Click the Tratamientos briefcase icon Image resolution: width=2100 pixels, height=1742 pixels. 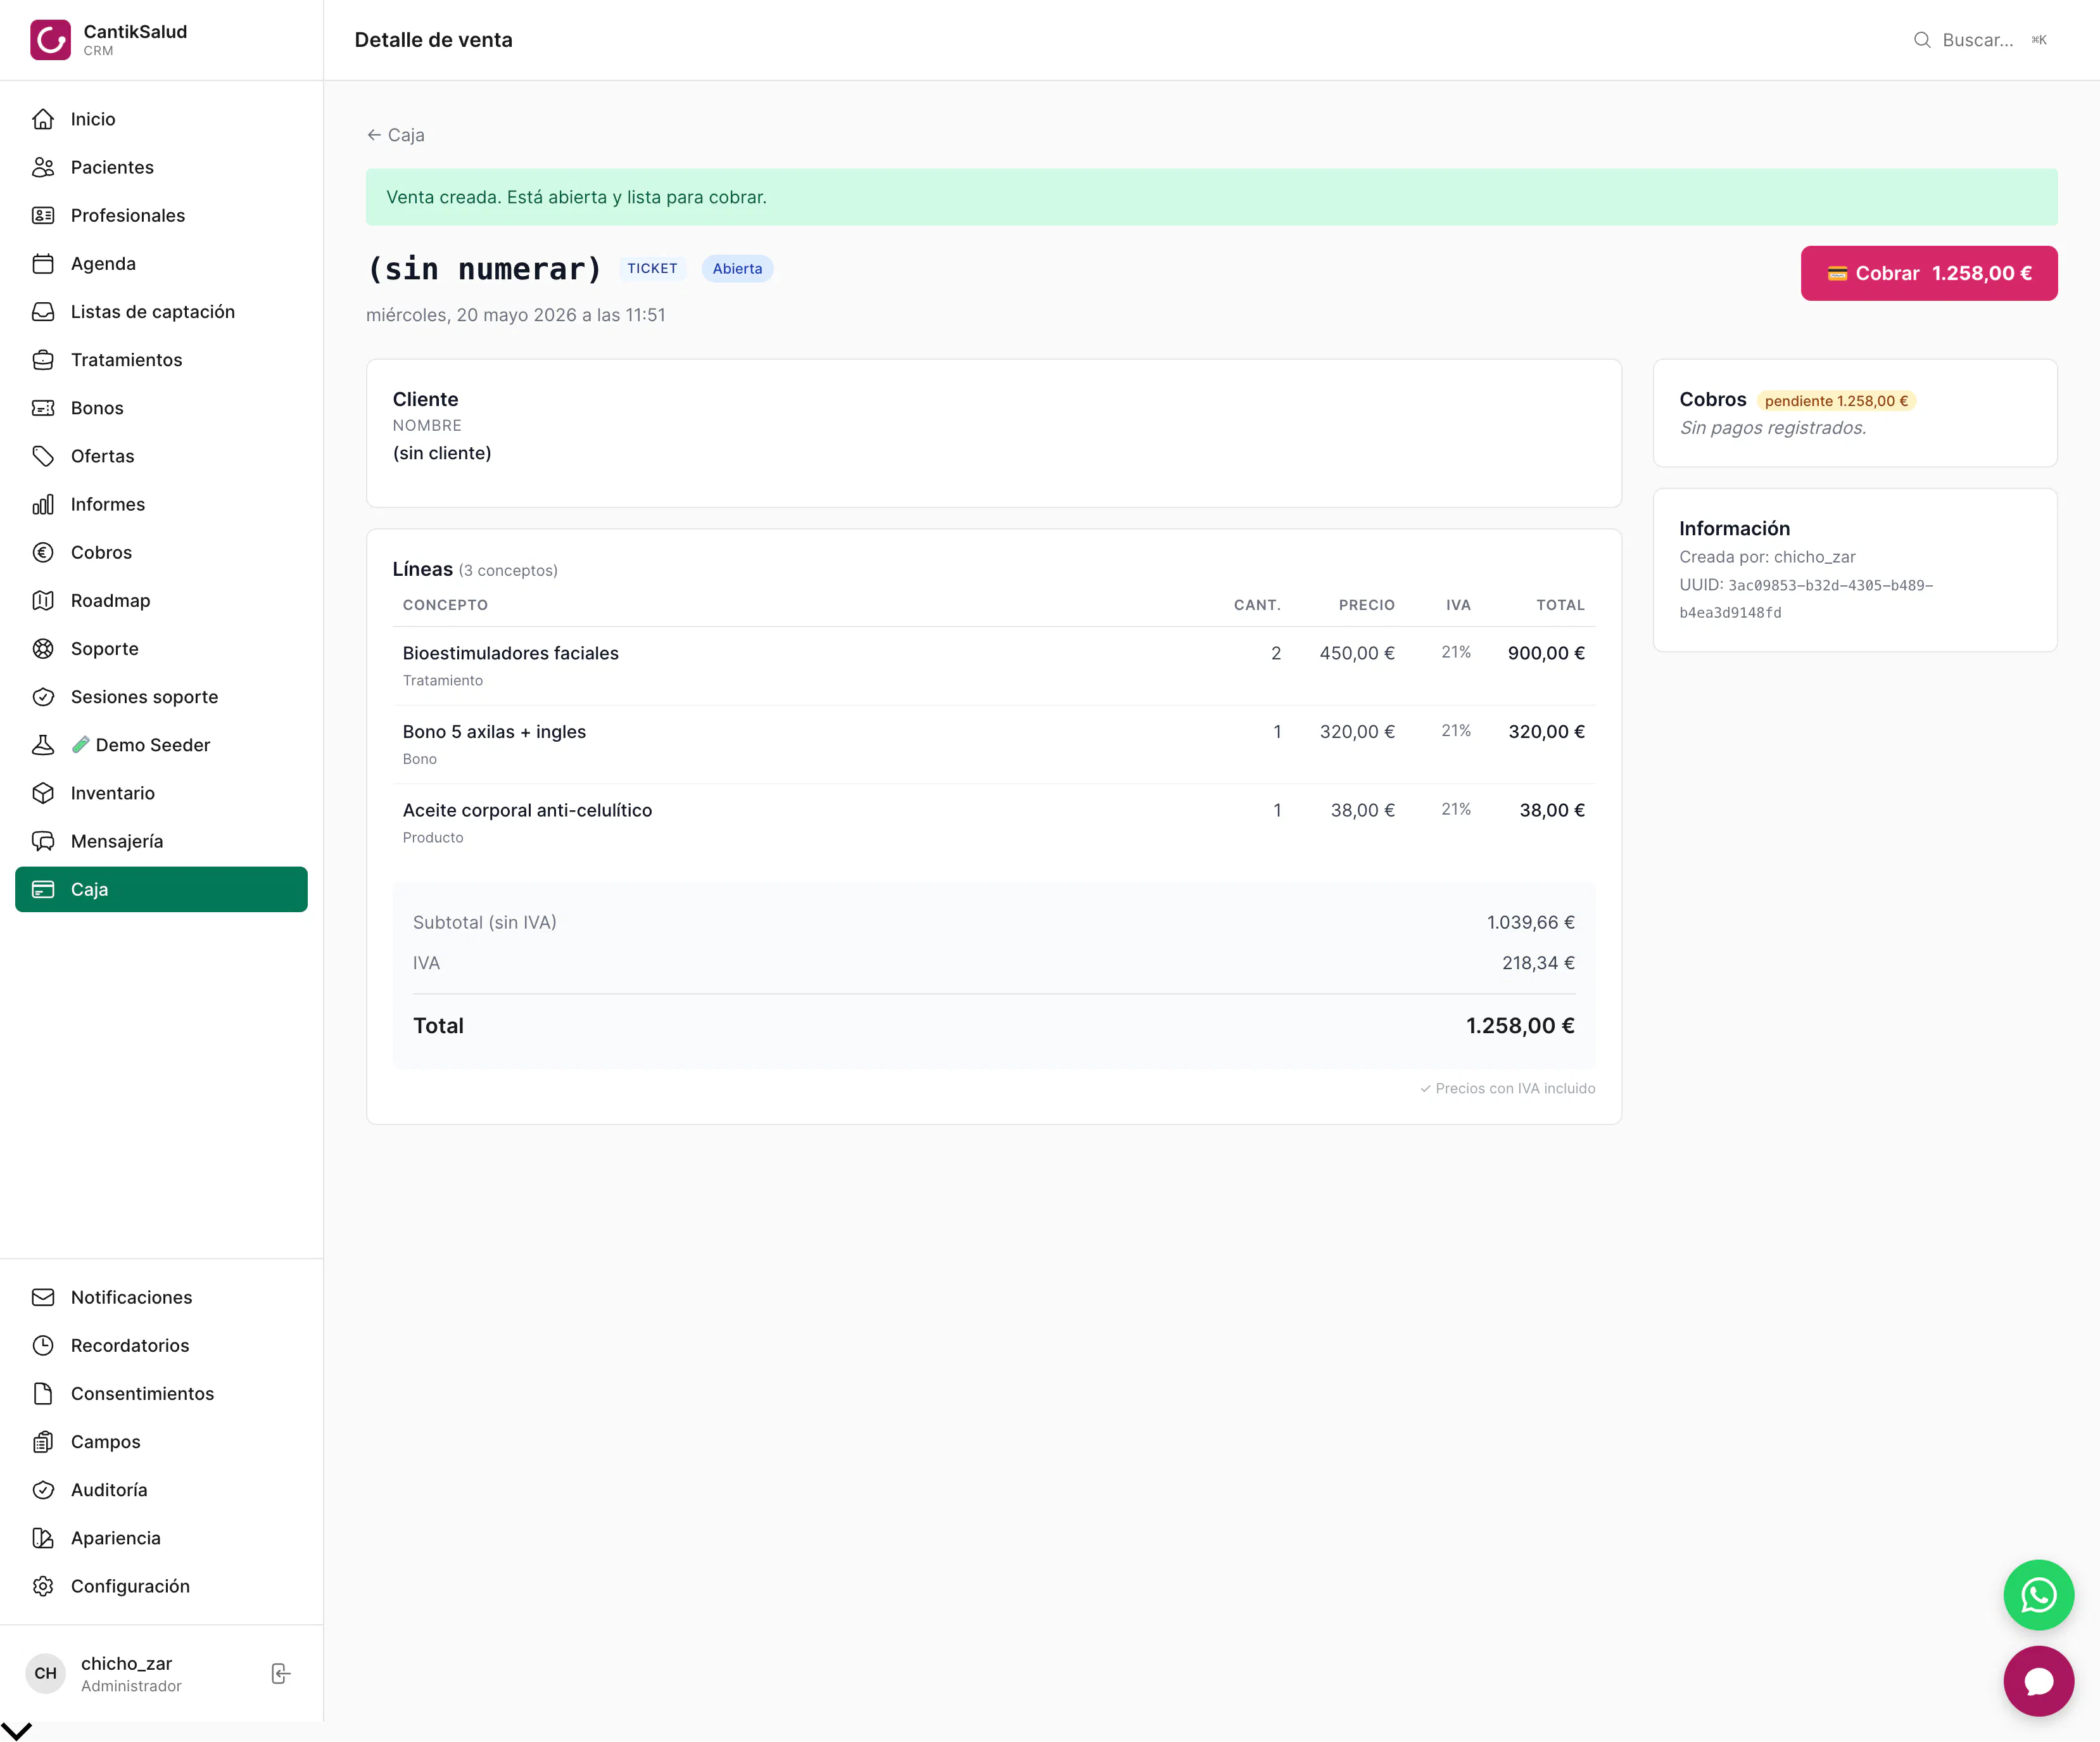(x=43, y=360)
